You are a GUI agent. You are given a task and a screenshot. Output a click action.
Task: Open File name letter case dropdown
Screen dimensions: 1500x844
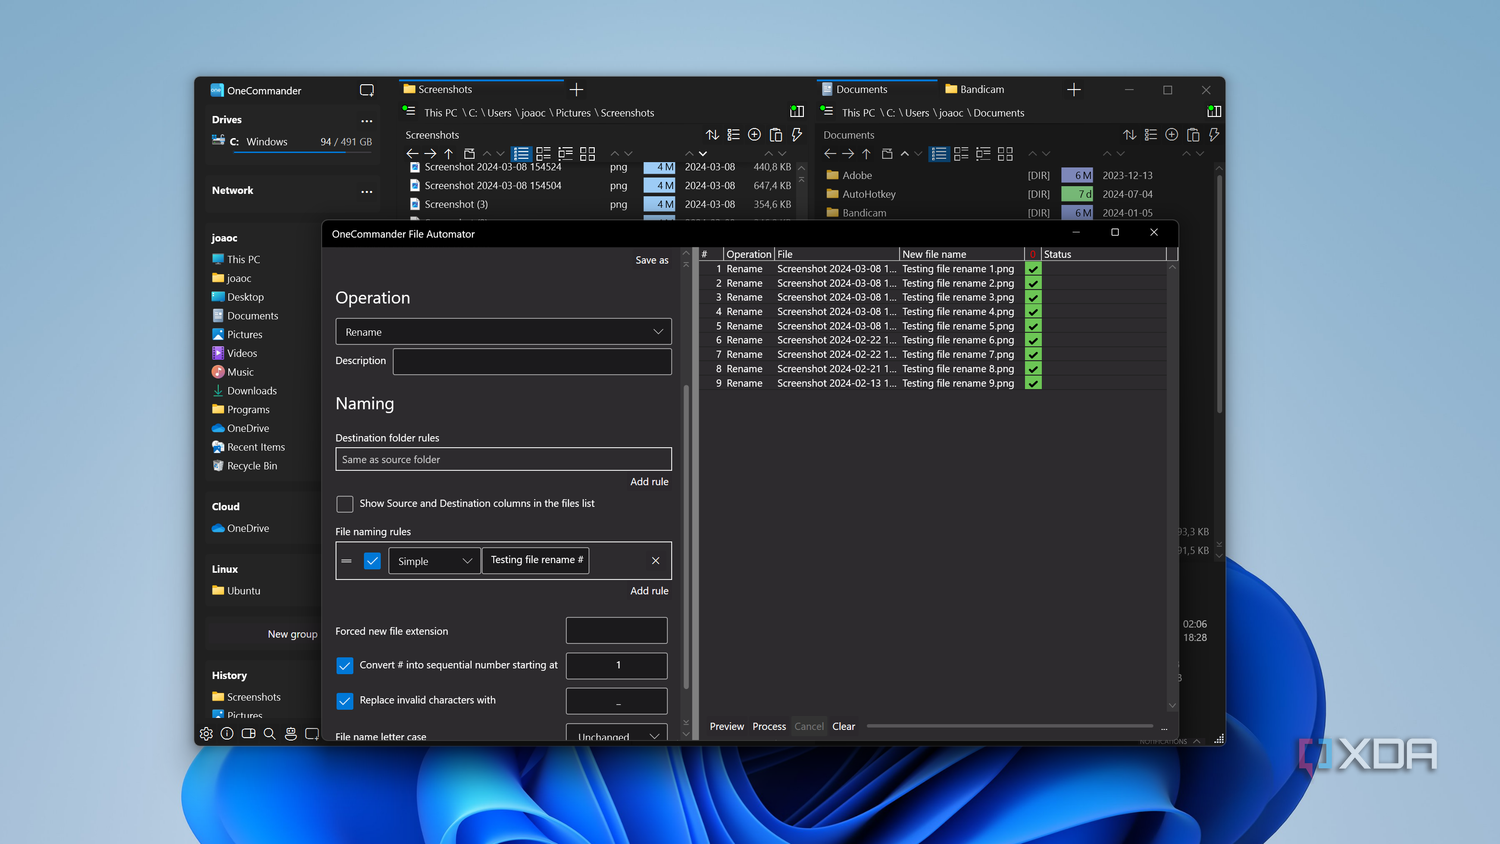pos(616,734)
